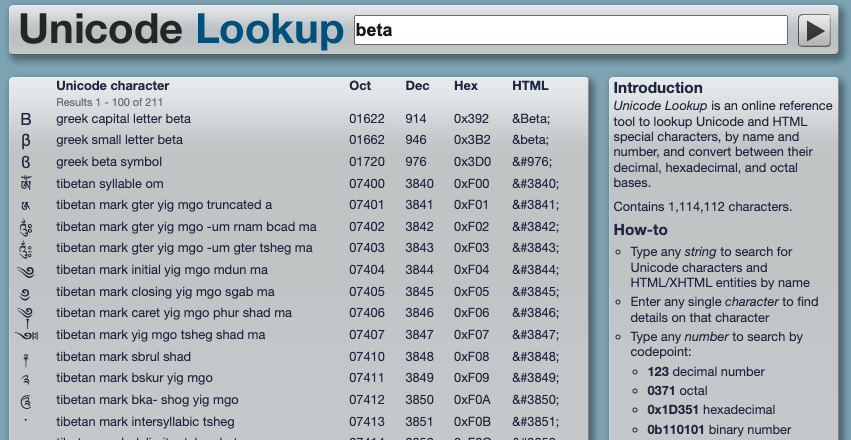Click 'Results 1 - 100 of 211' text
Screen dimensions: 851x440
pos(110,103)
